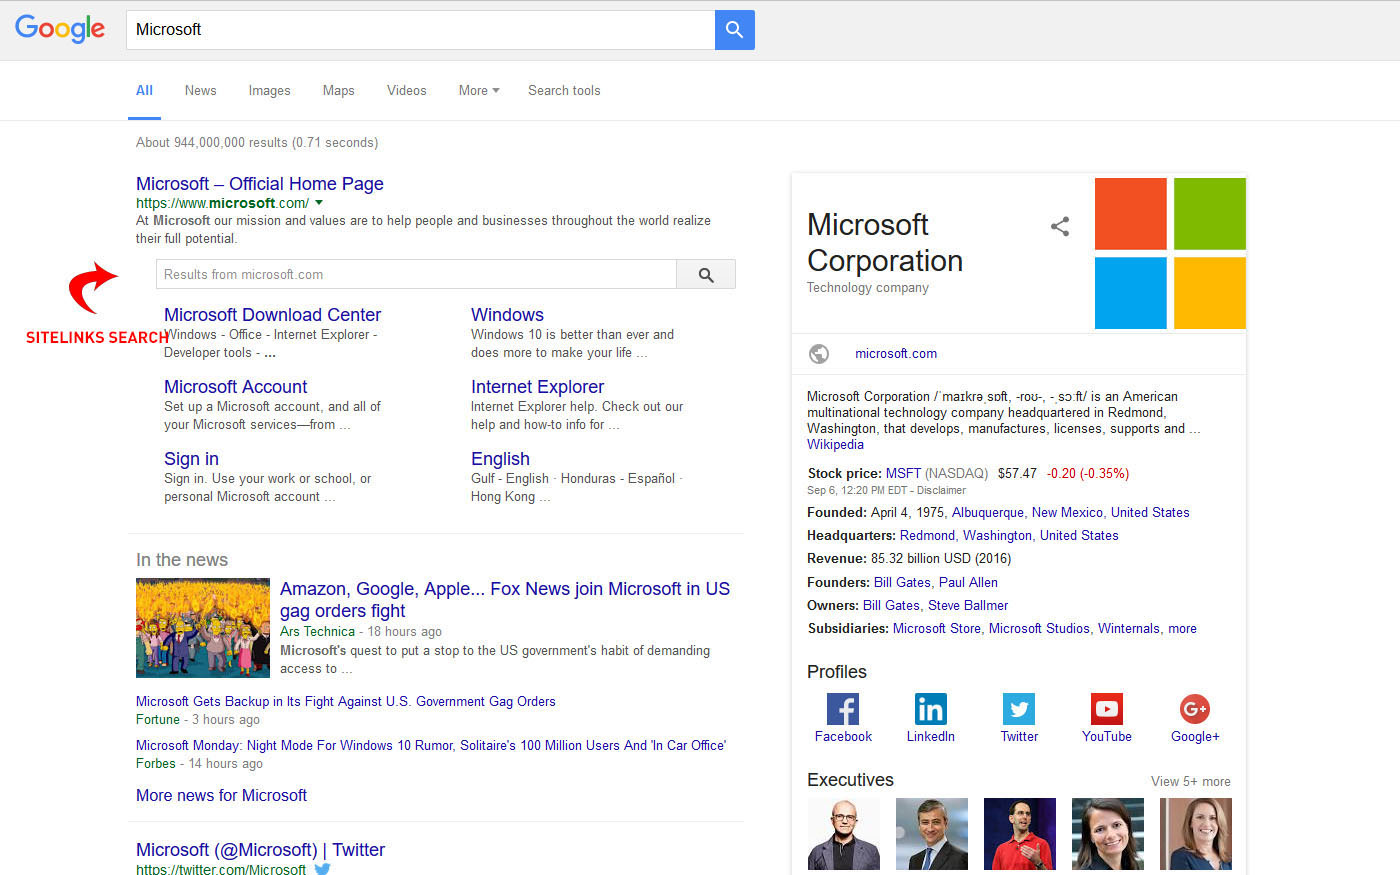Open the Windows sitelink
1400x875 pixels.
tap(507, 315)
